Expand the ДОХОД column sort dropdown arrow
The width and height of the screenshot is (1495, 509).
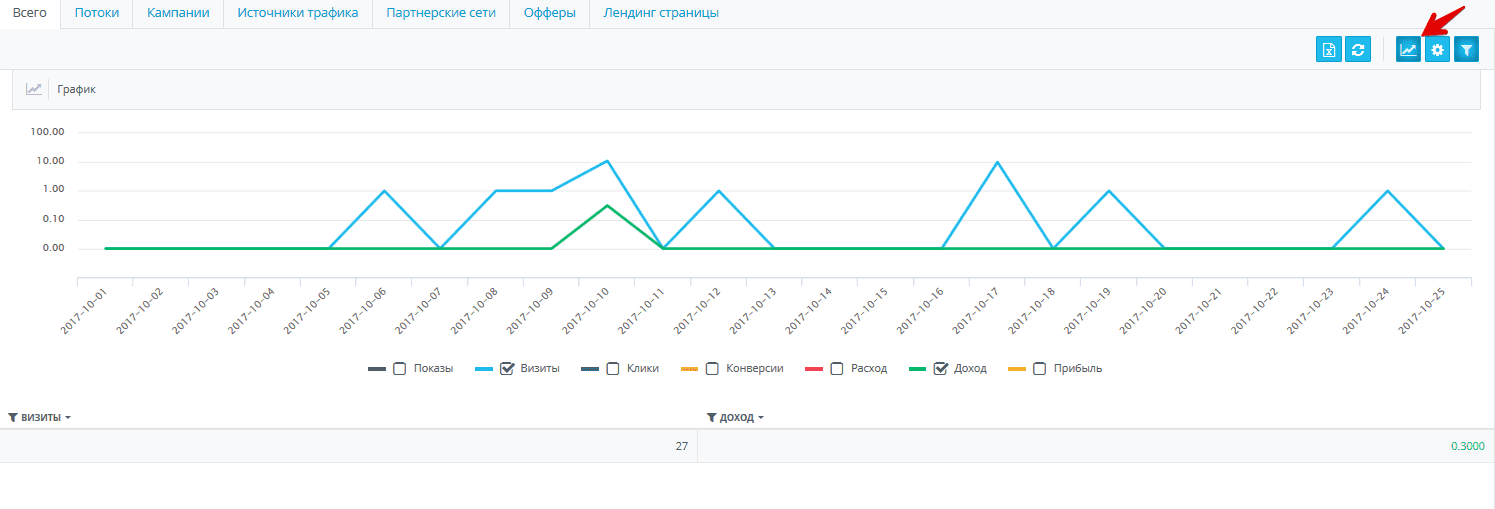coord(761,418)
